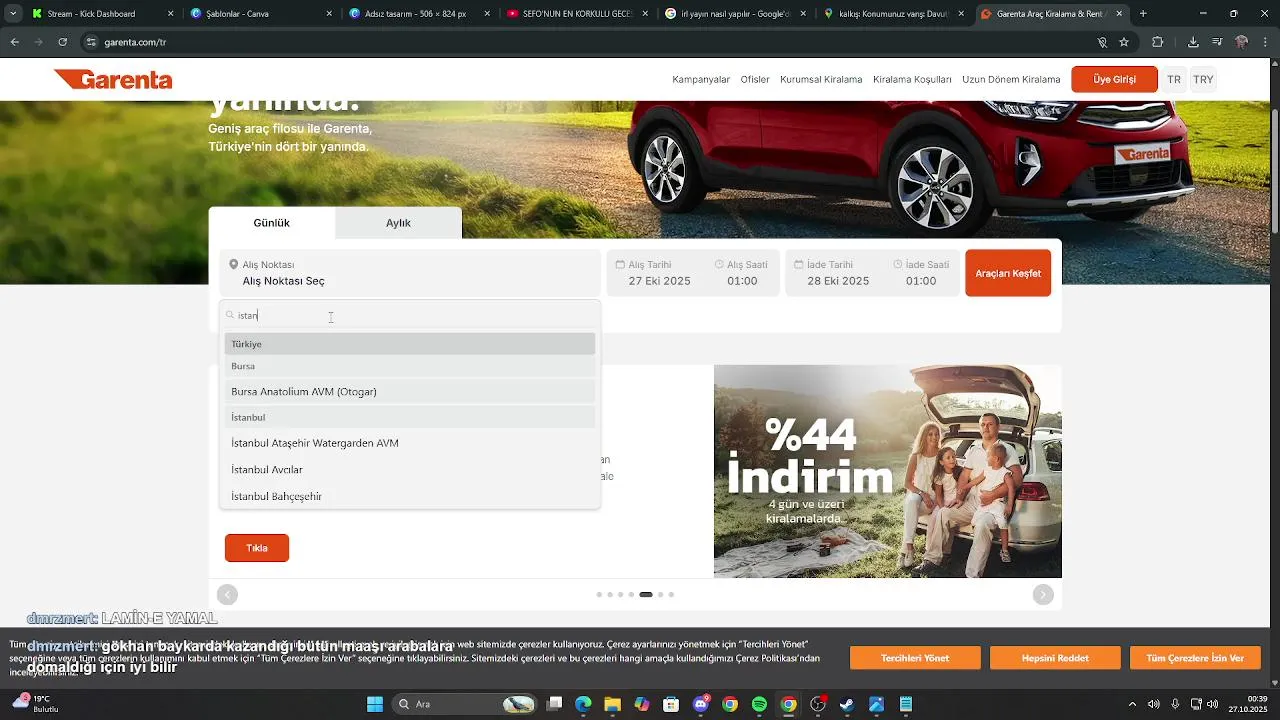Click the microphone icon in system tray
This screenshot has height=720, width=1280.
pyautogui.click(x=1175, y=704)
